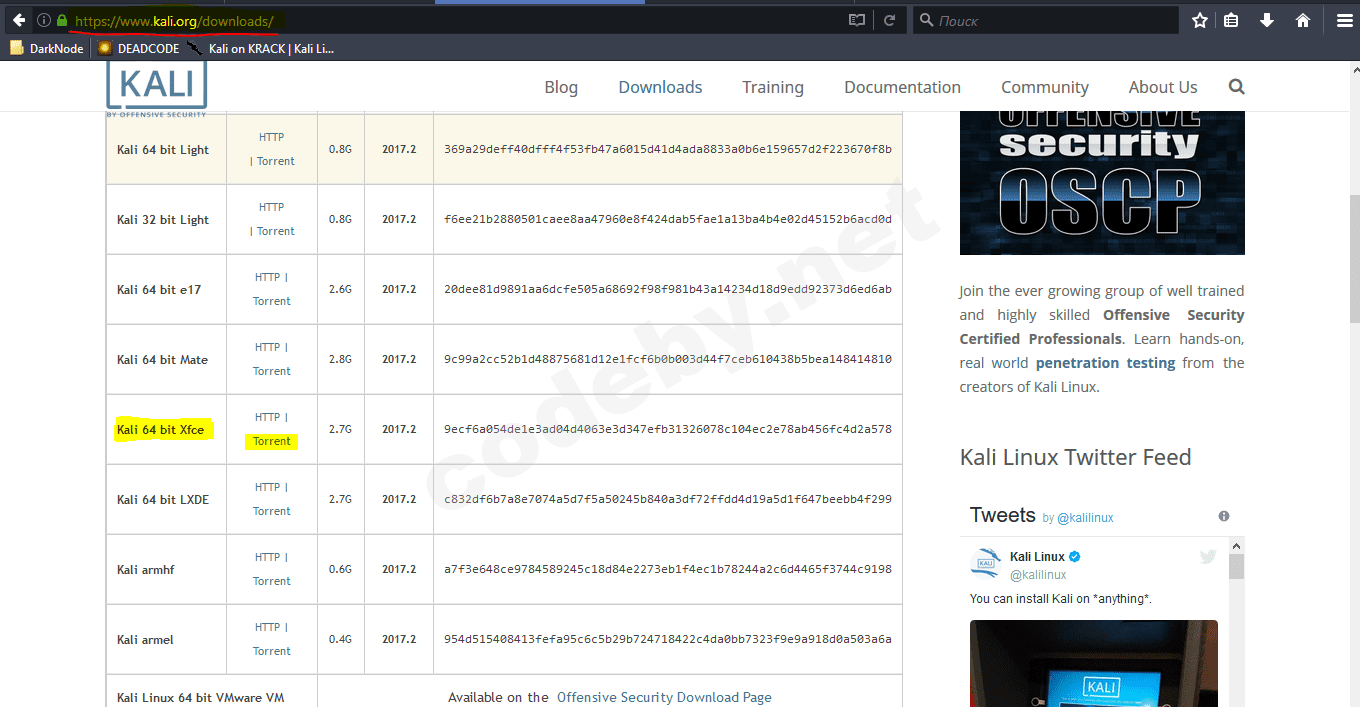Viewport: 1360px width, 707px height.
Task: Show bookmarks list icon in toolbar
Action: pyautogui.click(x=1232, y=20)
